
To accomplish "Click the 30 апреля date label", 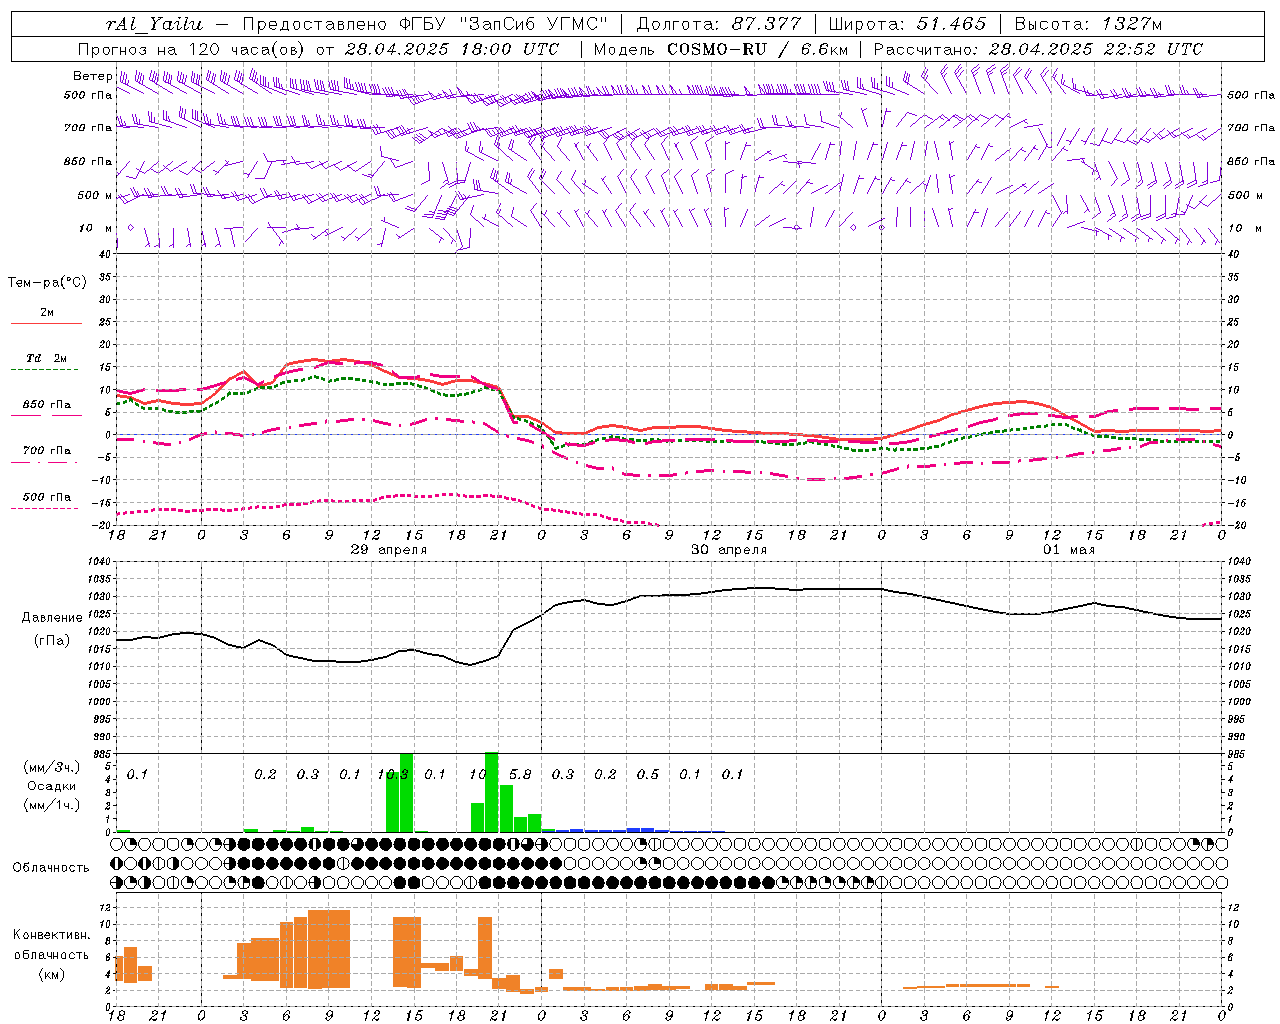I will [x=729, y=550].
